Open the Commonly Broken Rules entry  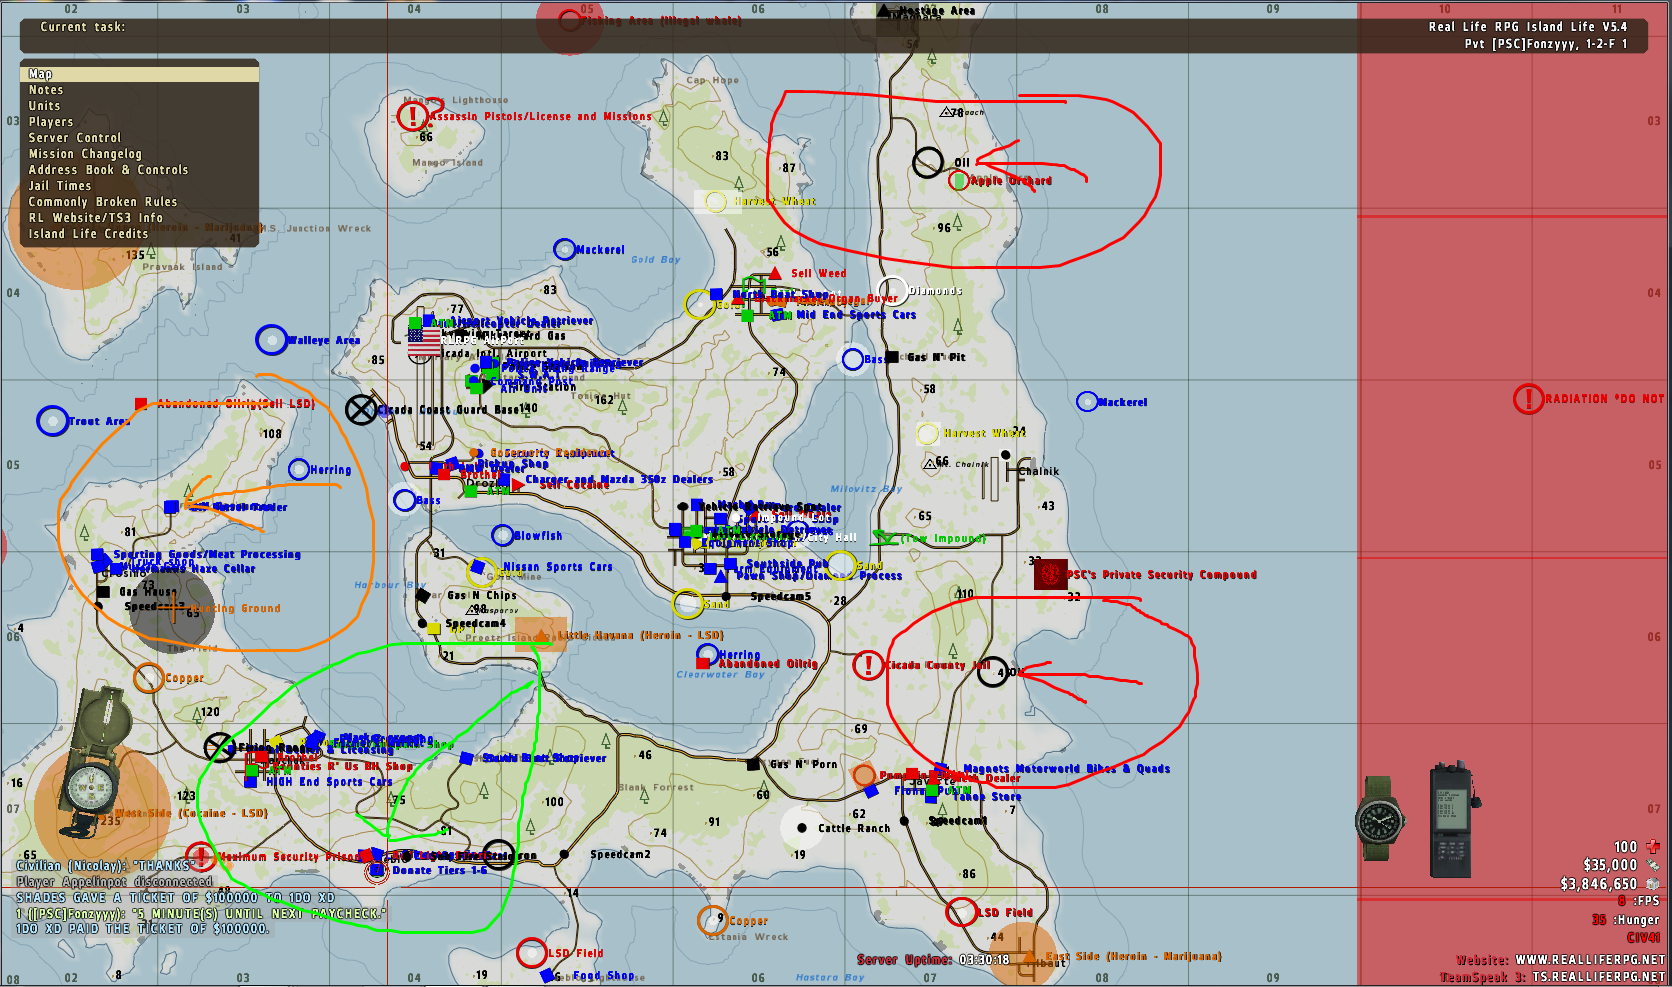pyautogui.click(x=103, y=202)
